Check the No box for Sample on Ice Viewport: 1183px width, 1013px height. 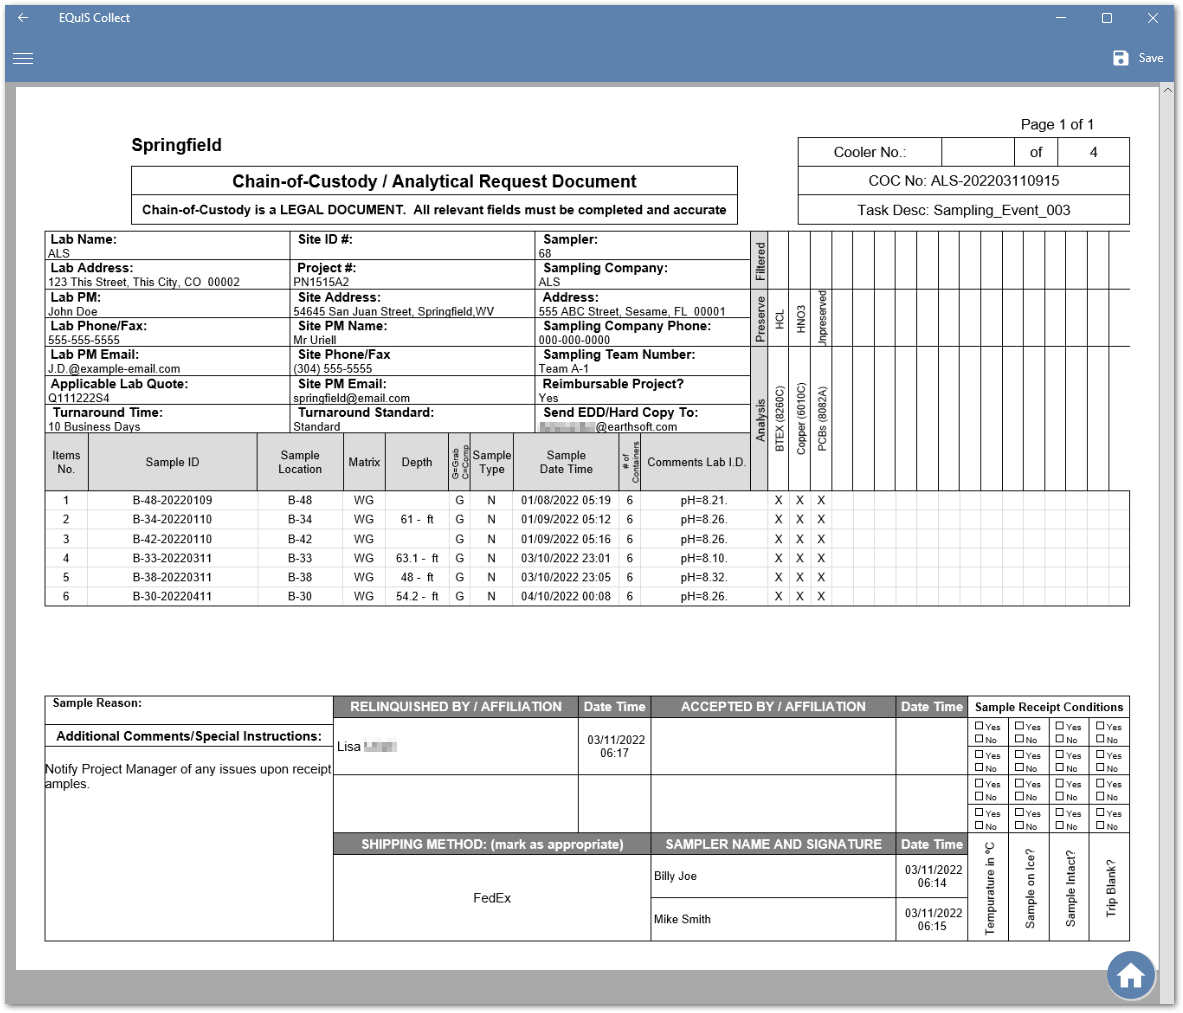(x=1022, y=741)
